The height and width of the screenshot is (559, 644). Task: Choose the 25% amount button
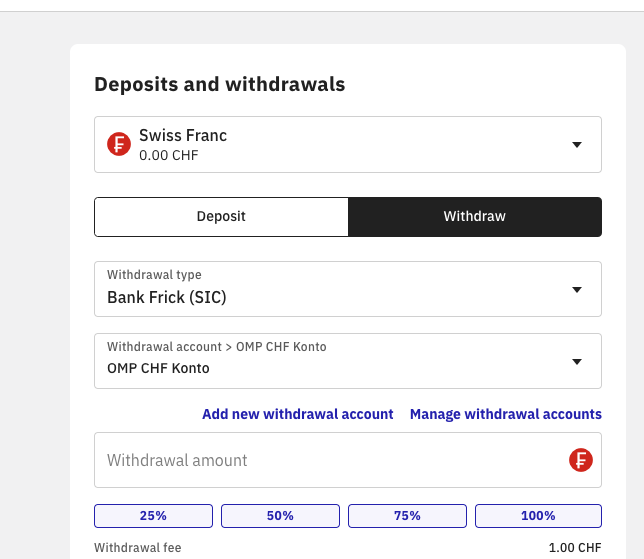[x=153, y=516]
